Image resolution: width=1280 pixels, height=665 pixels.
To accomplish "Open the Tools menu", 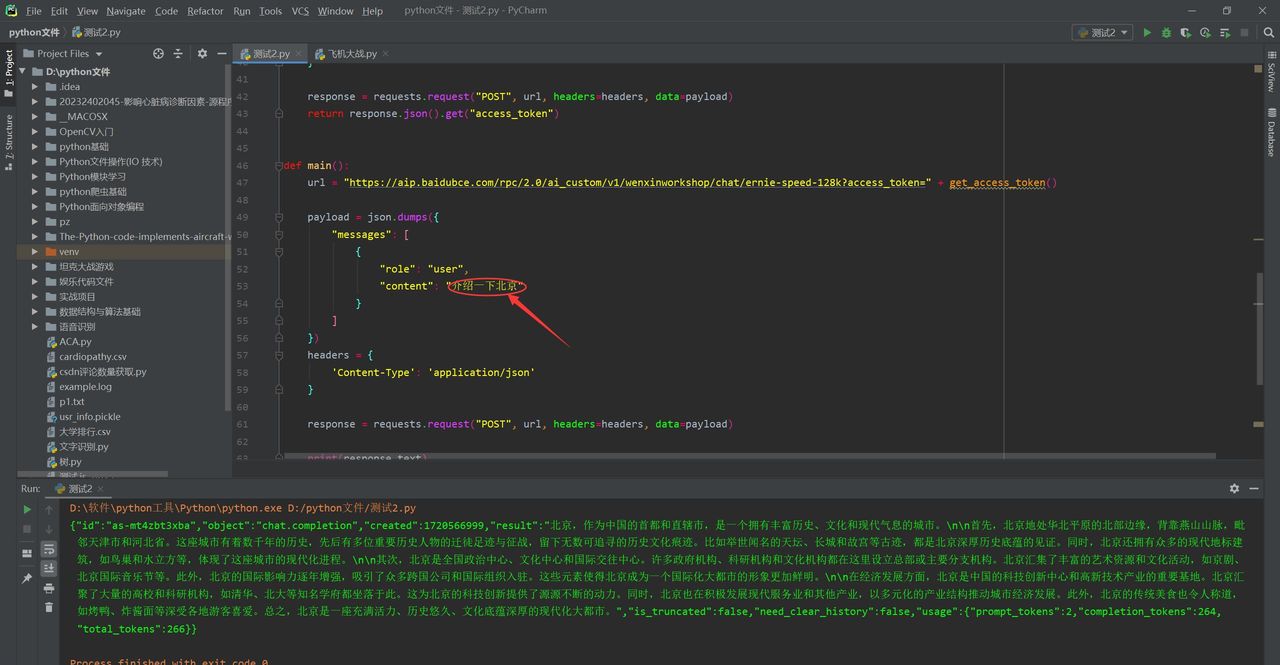I will pos(270,11).
